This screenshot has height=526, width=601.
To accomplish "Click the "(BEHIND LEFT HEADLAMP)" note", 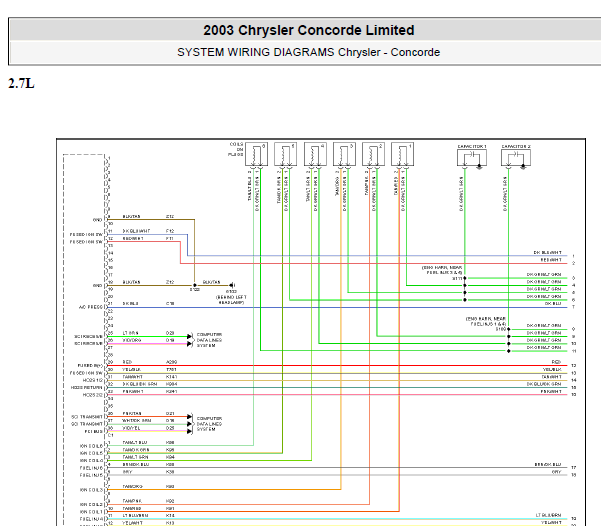I will coord(231,300).
